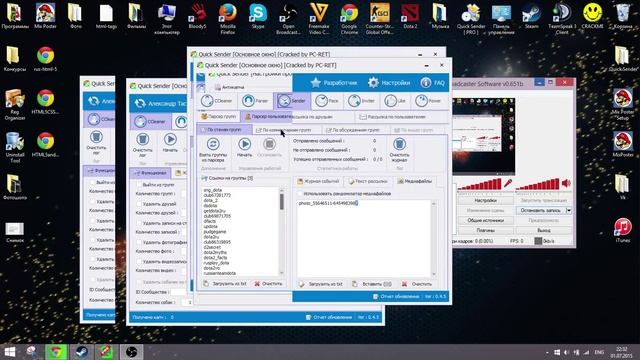Click Настройки button in Broadcaster window

(485, 200)
